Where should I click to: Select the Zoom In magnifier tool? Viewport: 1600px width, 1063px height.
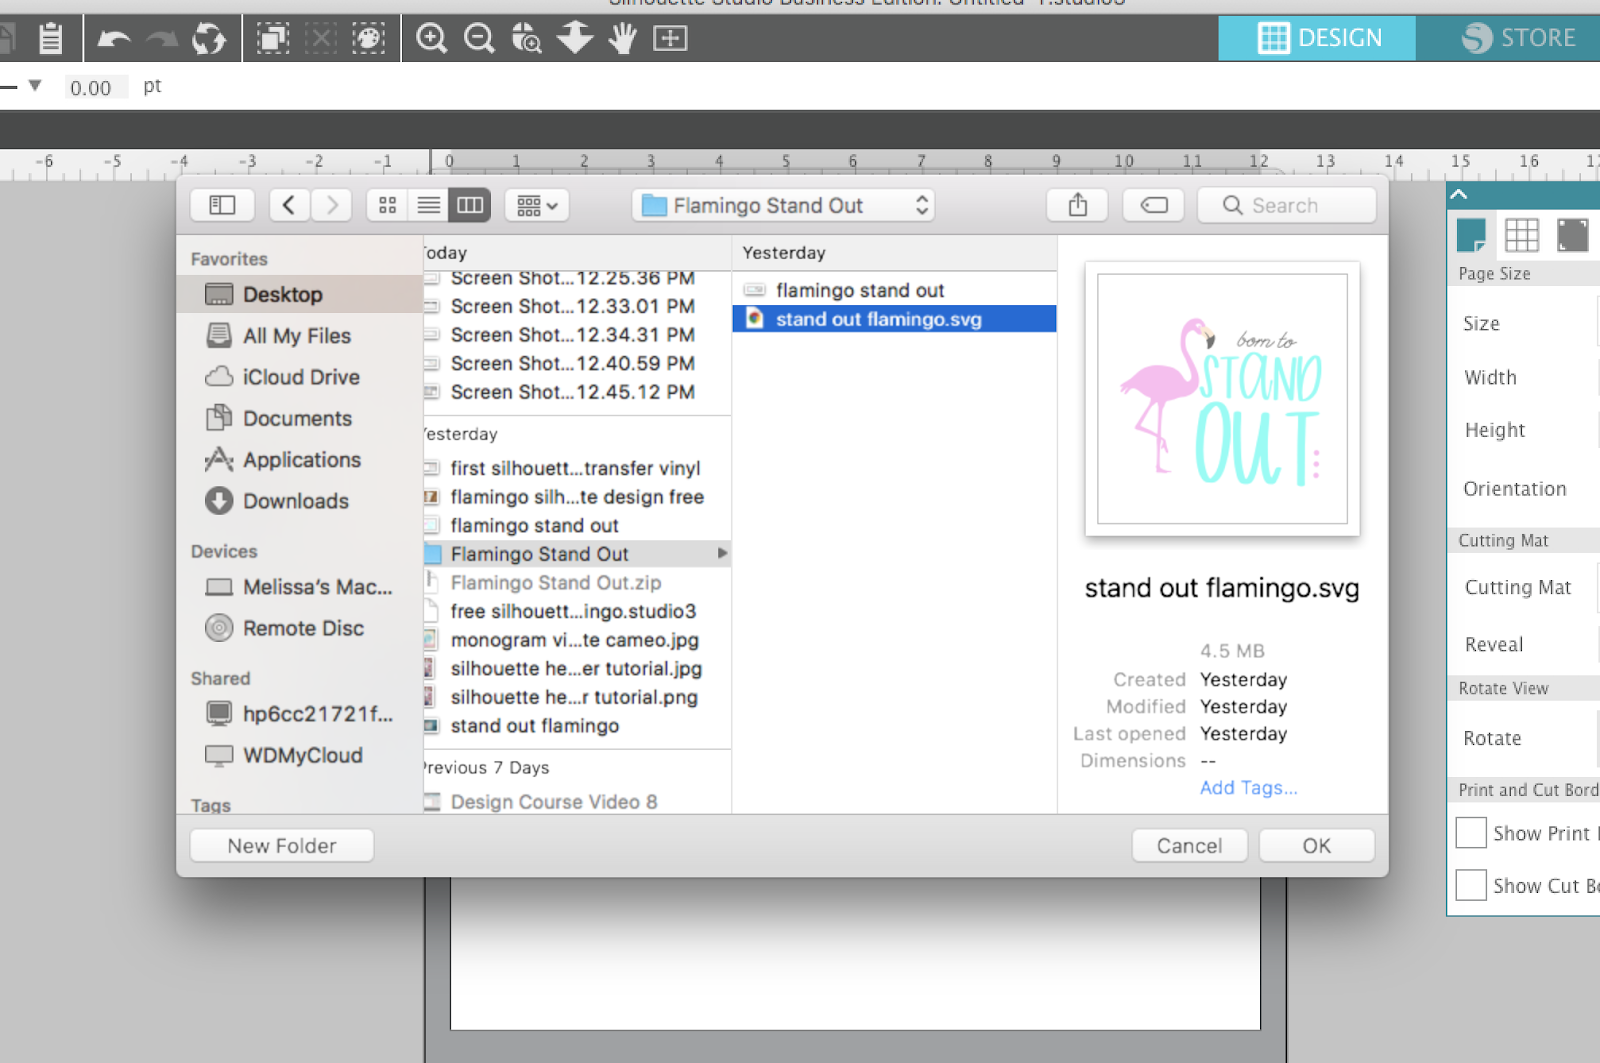pos(431,38)
